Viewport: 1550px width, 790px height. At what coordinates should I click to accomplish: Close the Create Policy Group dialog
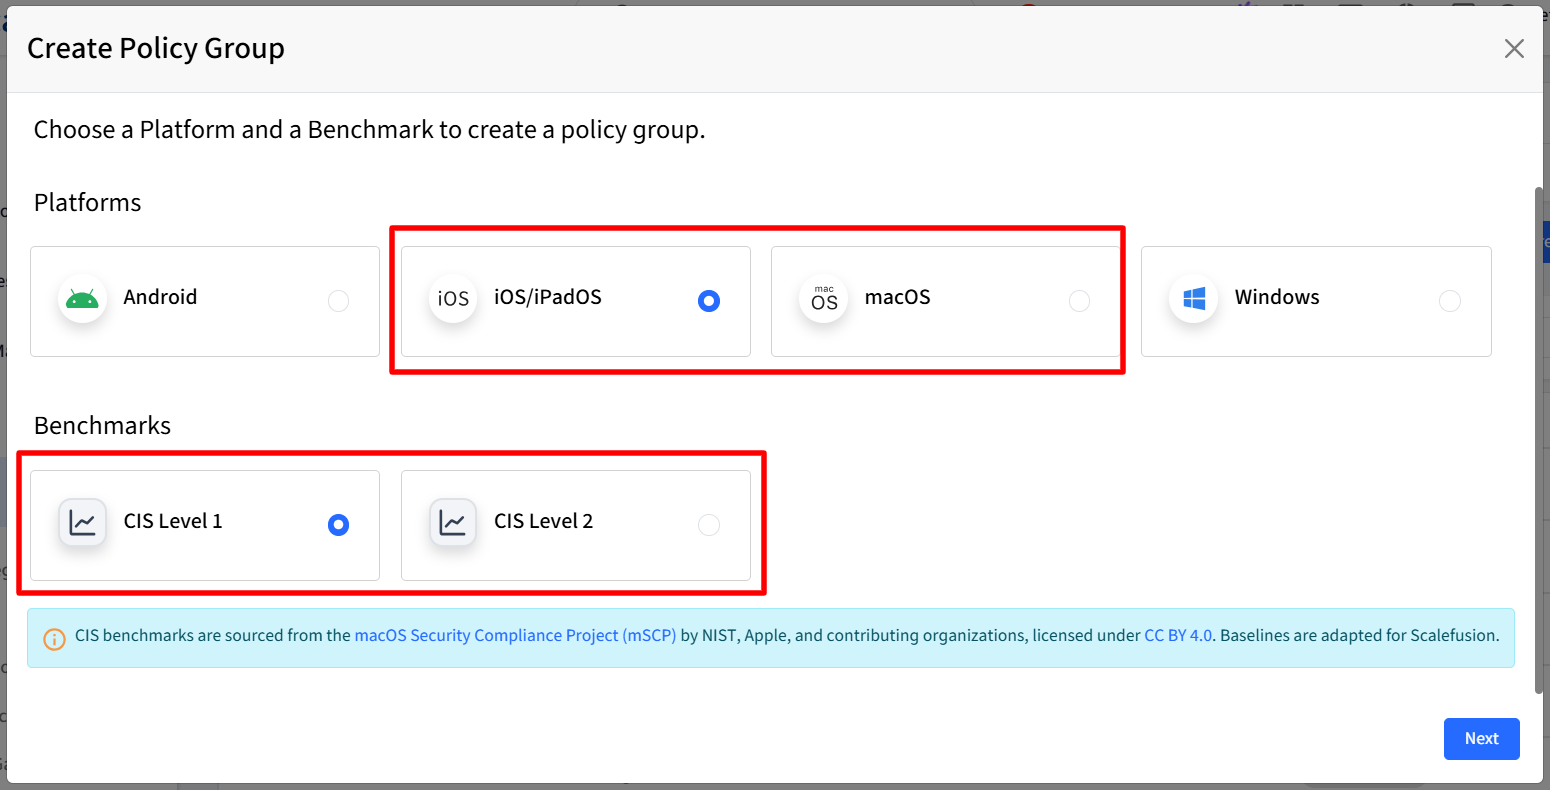click(x=1514, y=49)
